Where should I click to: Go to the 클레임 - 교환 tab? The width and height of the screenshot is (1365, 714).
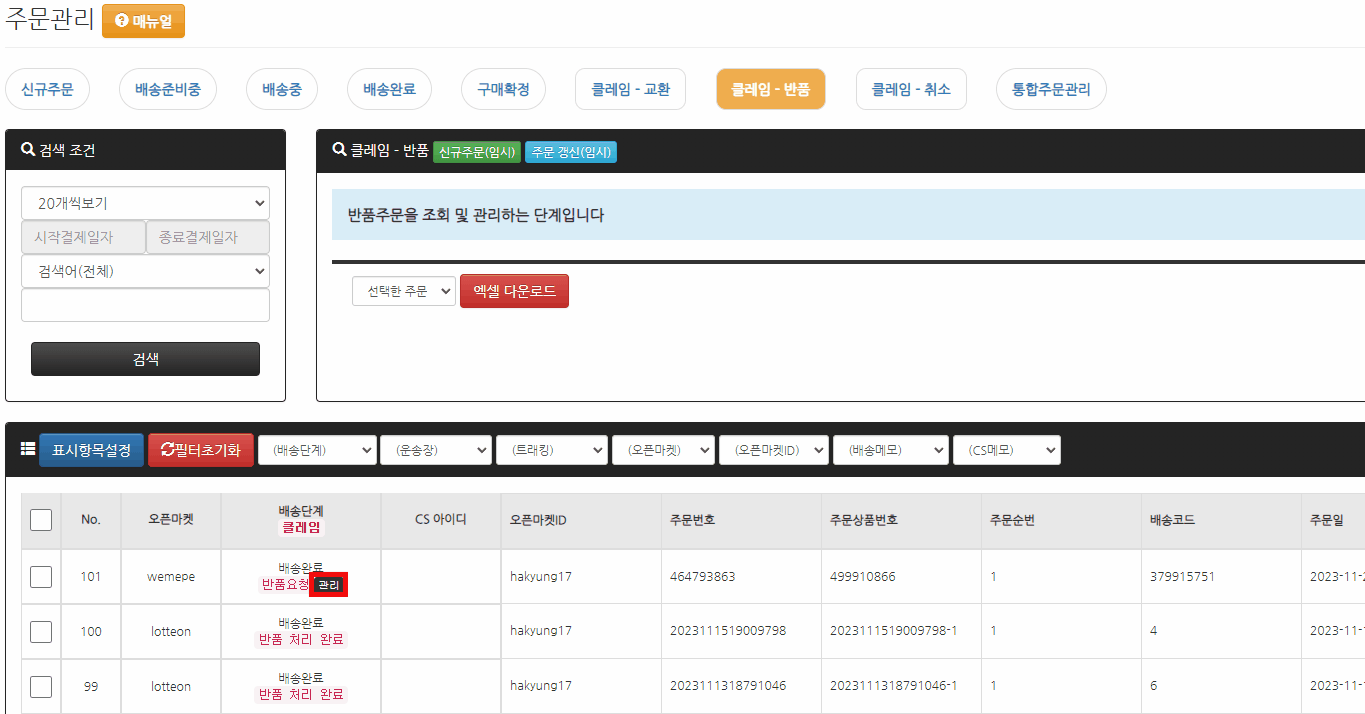pos(630,89)
